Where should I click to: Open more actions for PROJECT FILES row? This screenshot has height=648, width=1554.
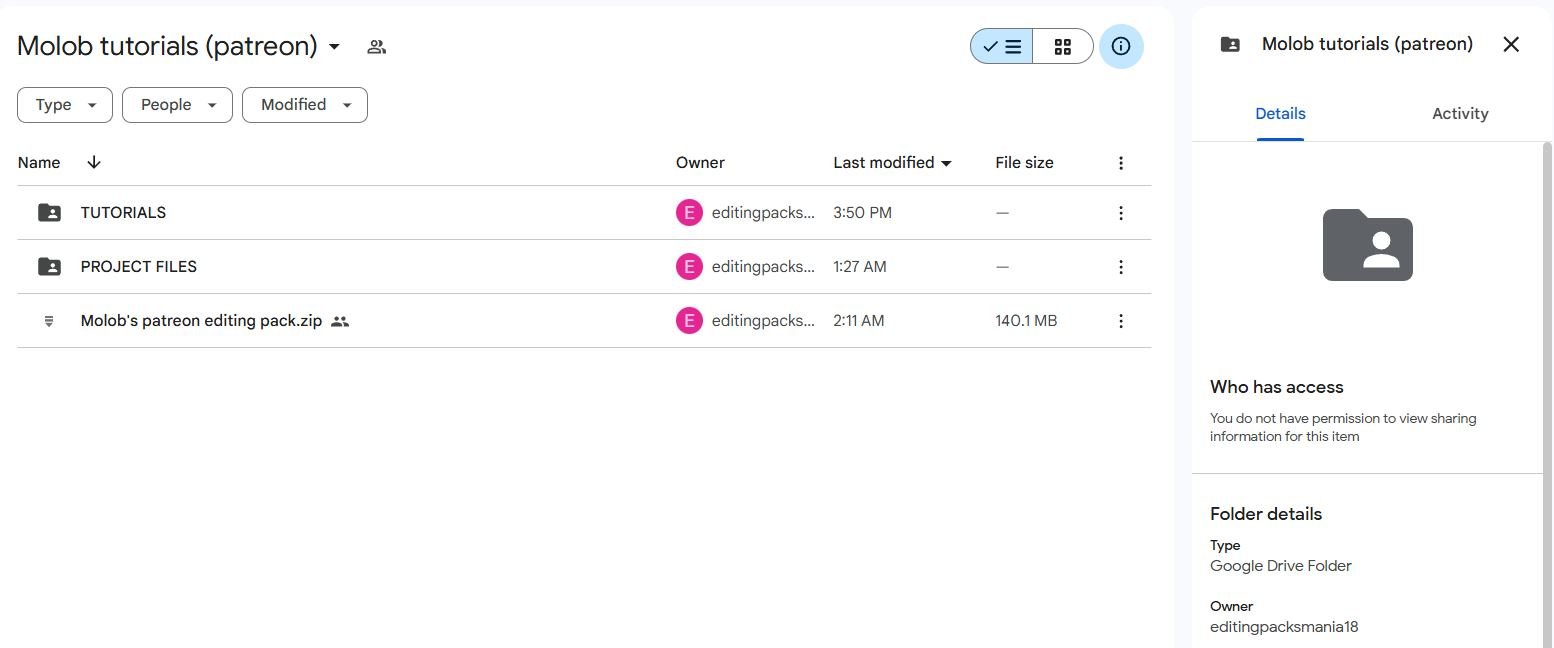pyautogui.click(x=1121, y=267)
